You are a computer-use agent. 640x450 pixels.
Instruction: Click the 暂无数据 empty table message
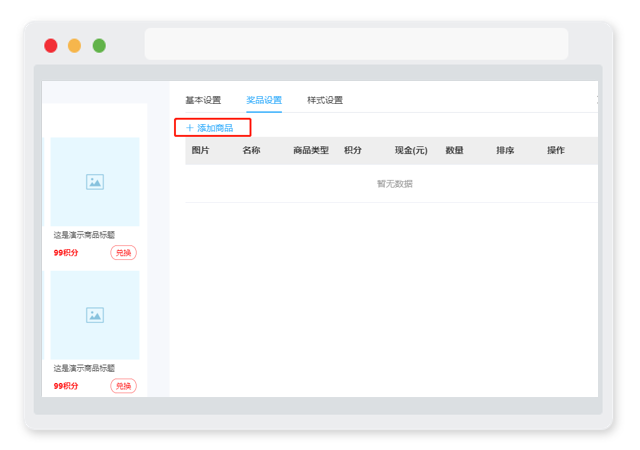(394, 184)
